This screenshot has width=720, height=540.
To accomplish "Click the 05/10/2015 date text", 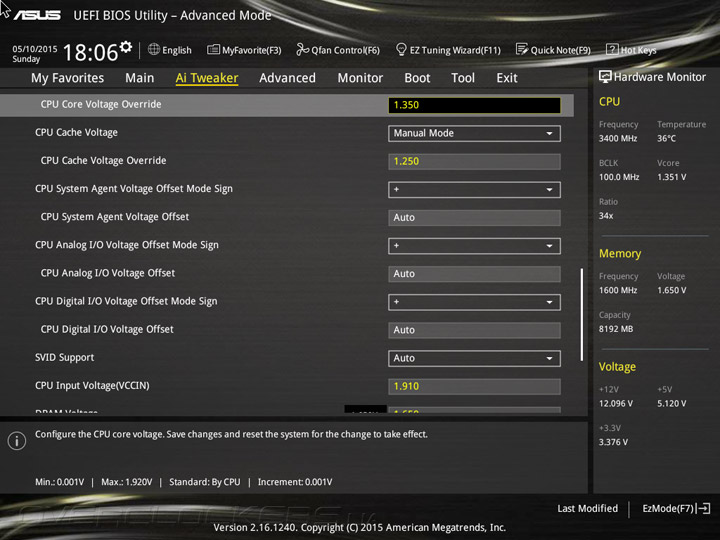I will click(35, 49).
